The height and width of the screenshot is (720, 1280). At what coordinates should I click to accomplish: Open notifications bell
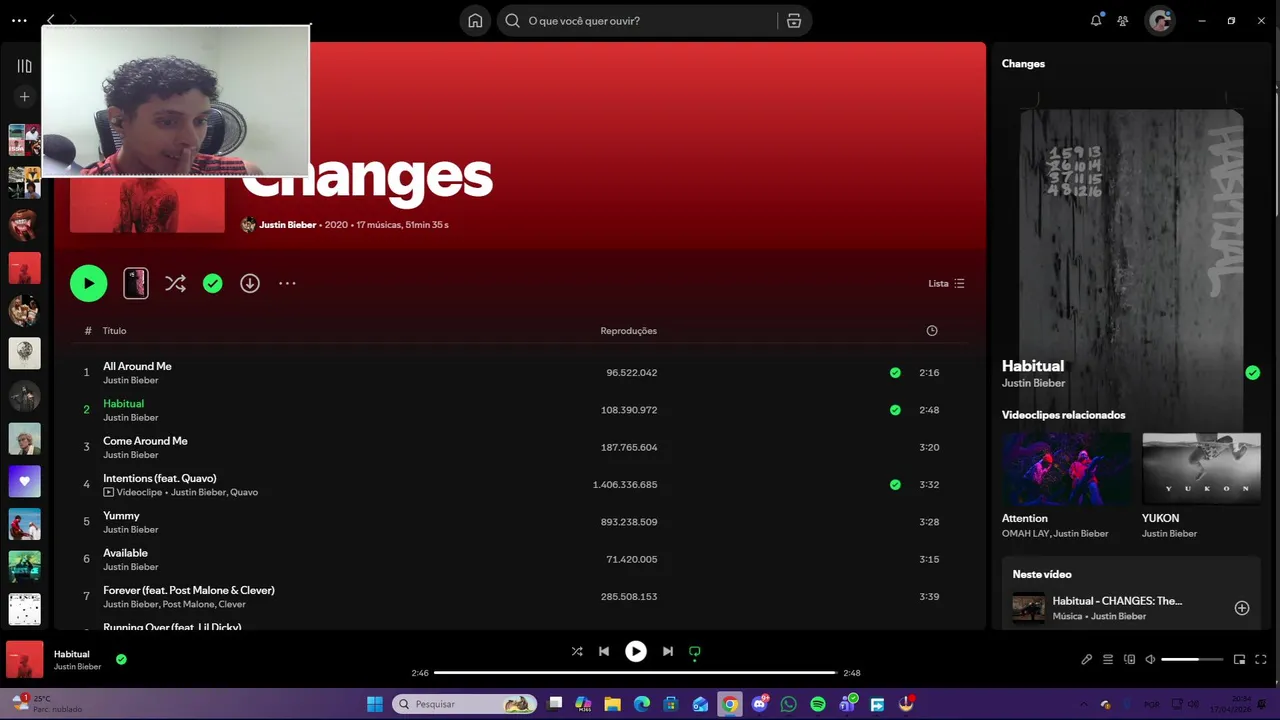coord(1096,21)
